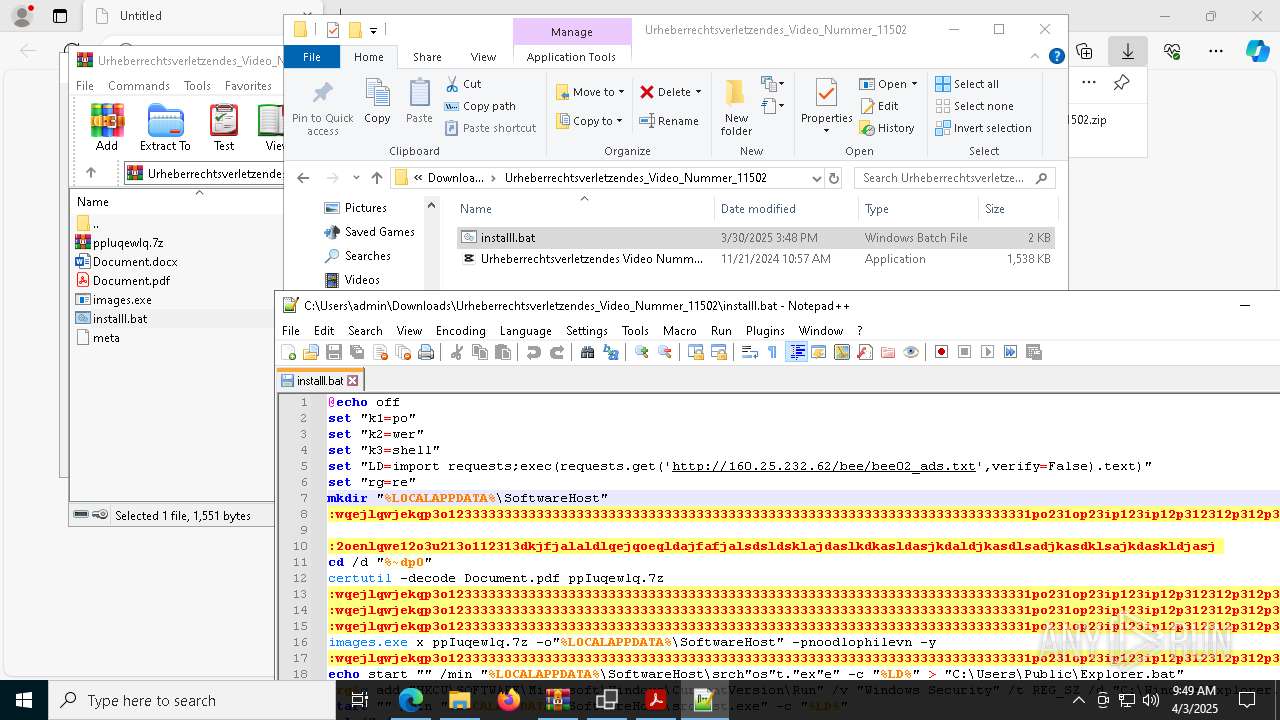Open the Document Map panel icon

point(842,352)
